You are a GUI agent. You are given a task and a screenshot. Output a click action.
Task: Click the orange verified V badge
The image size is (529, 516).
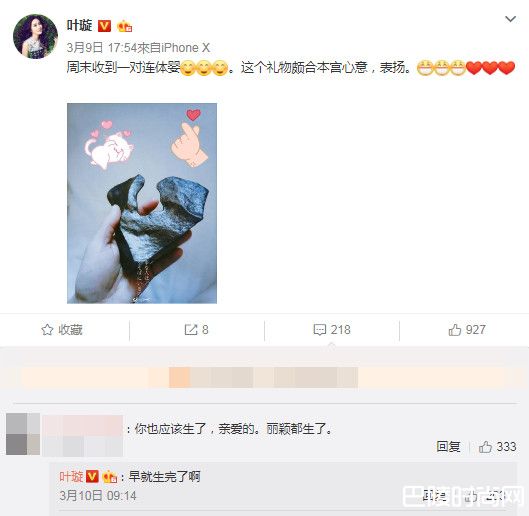point(104,26)
